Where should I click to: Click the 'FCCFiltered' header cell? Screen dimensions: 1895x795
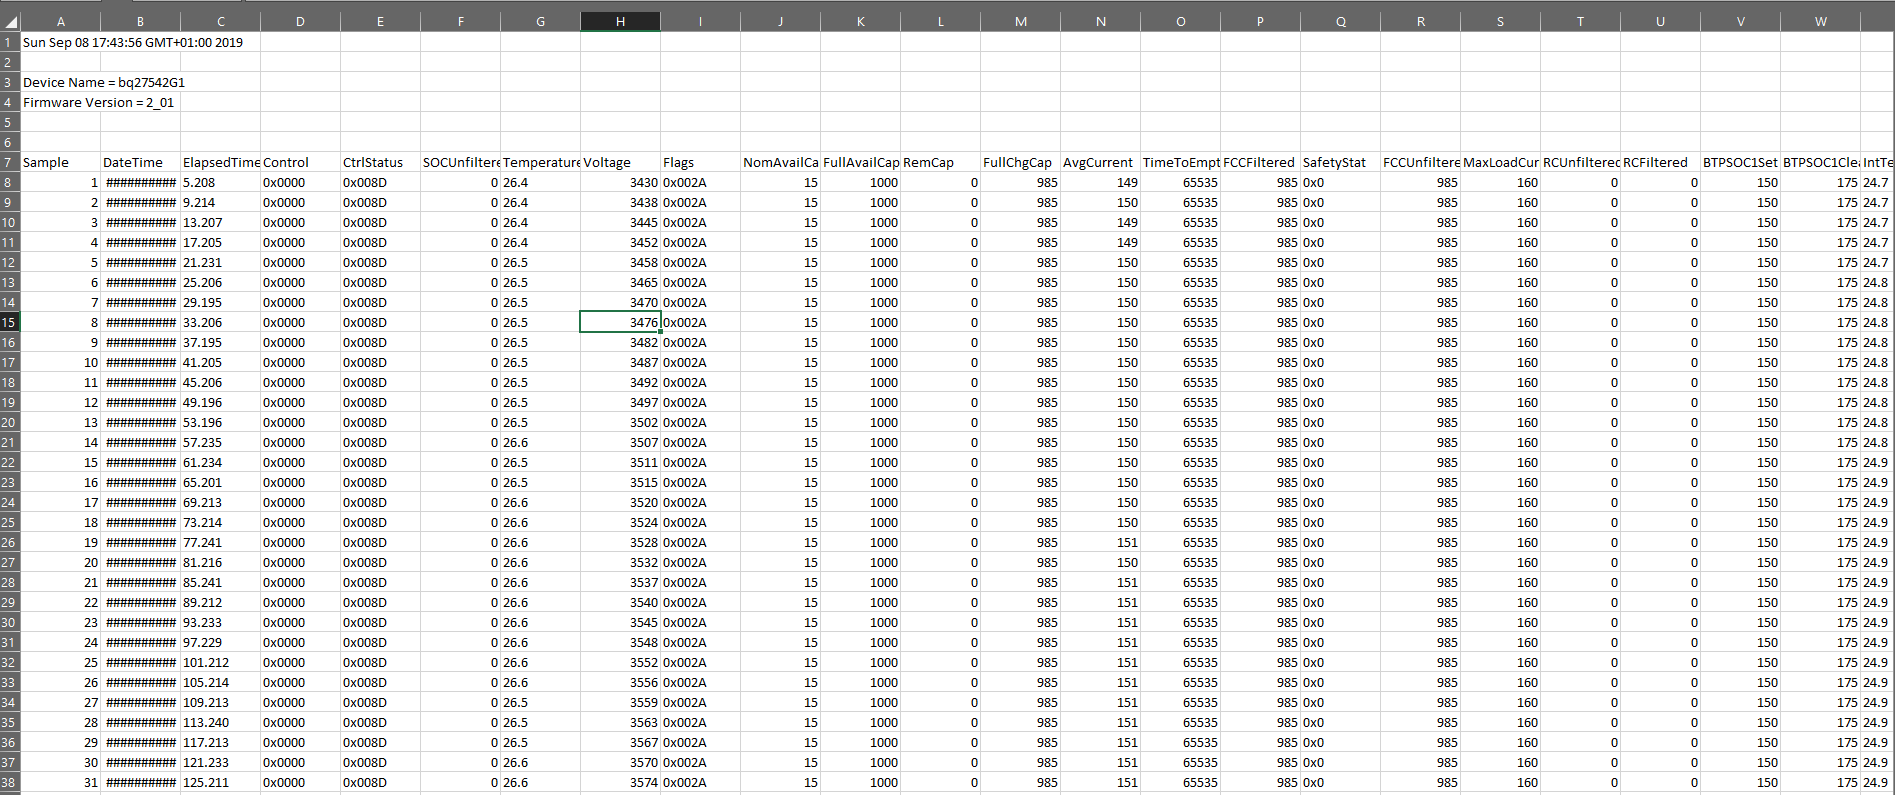coord(1260,162)
